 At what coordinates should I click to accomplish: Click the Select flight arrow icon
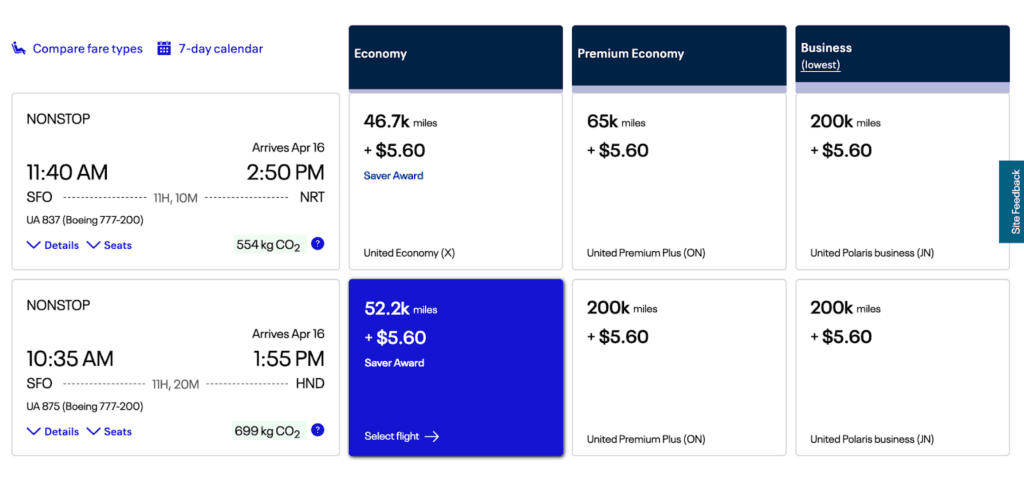point(432,436)
